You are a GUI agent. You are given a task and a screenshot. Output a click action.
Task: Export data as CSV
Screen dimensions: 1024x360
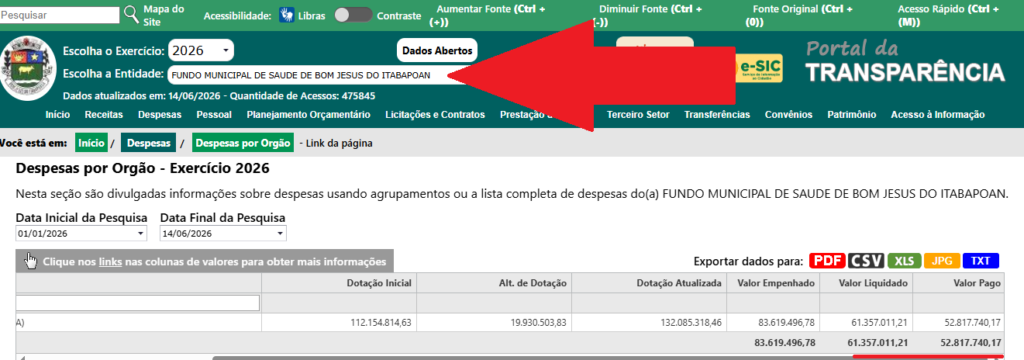866,261
